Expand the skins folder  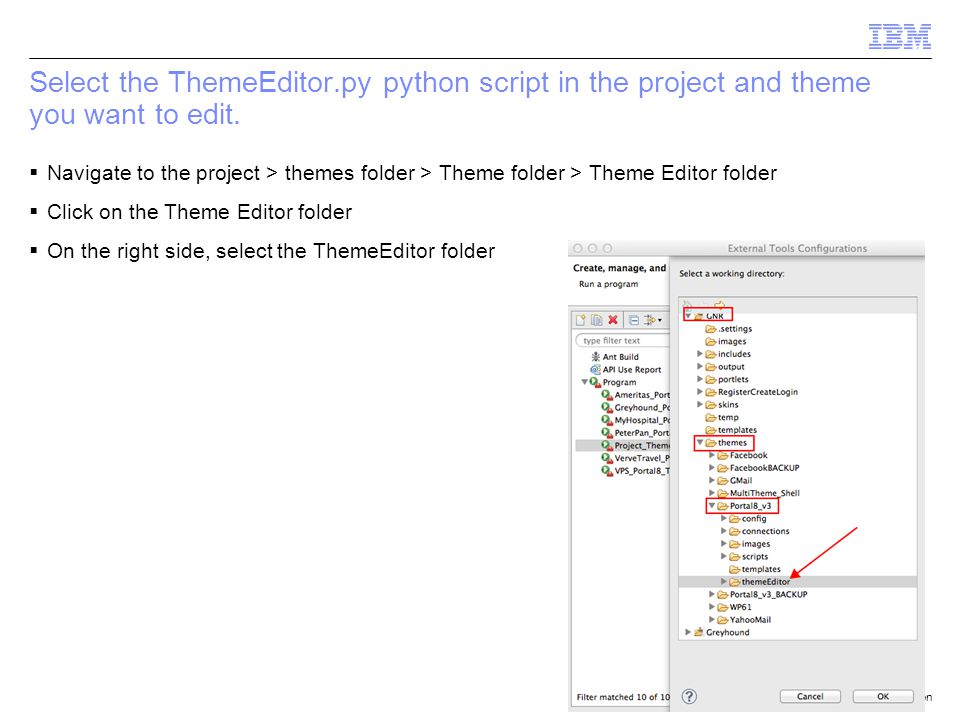(x=700, y=405)
